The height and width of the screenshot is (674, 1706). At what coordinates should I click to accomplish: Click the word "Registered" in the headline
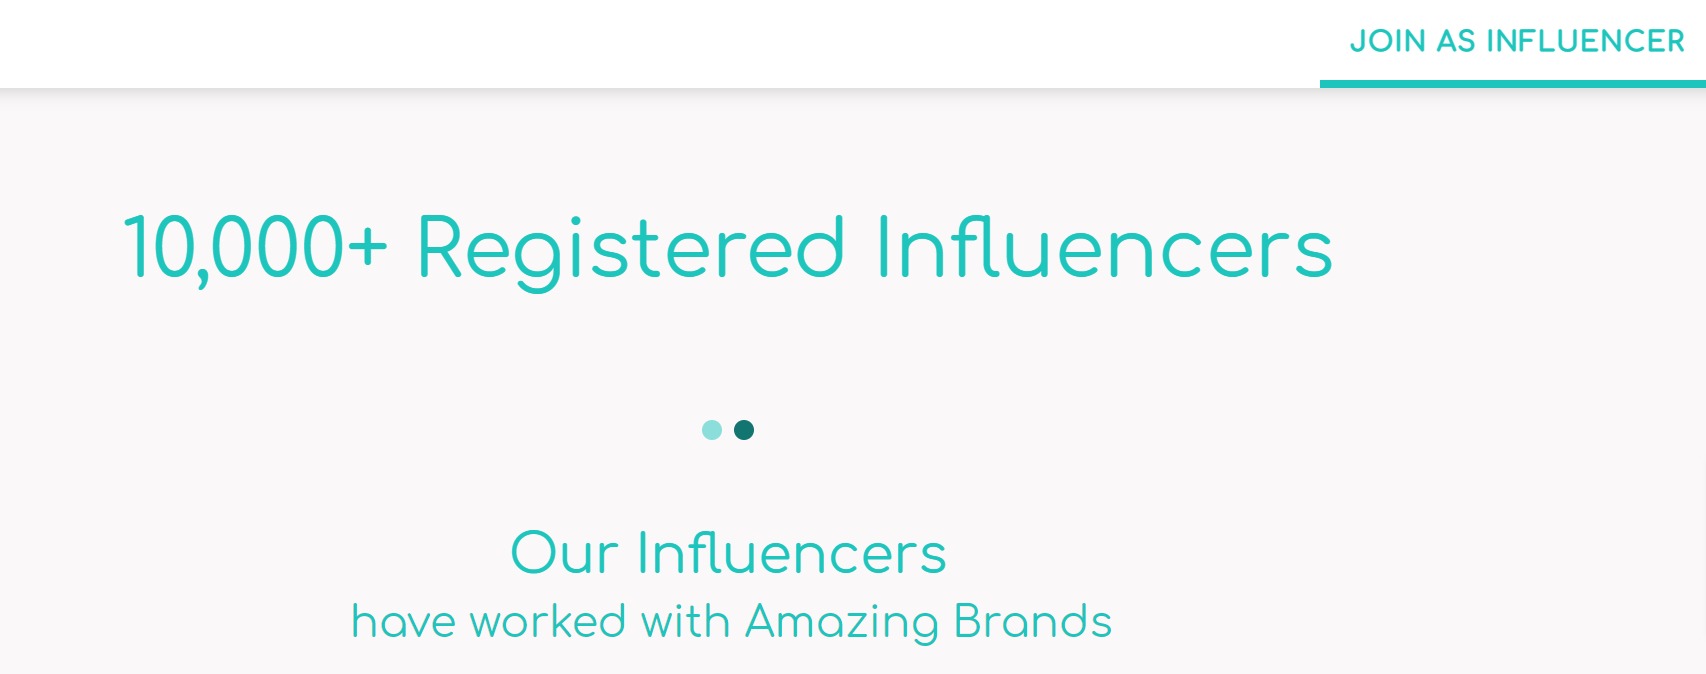click(631, 248)
